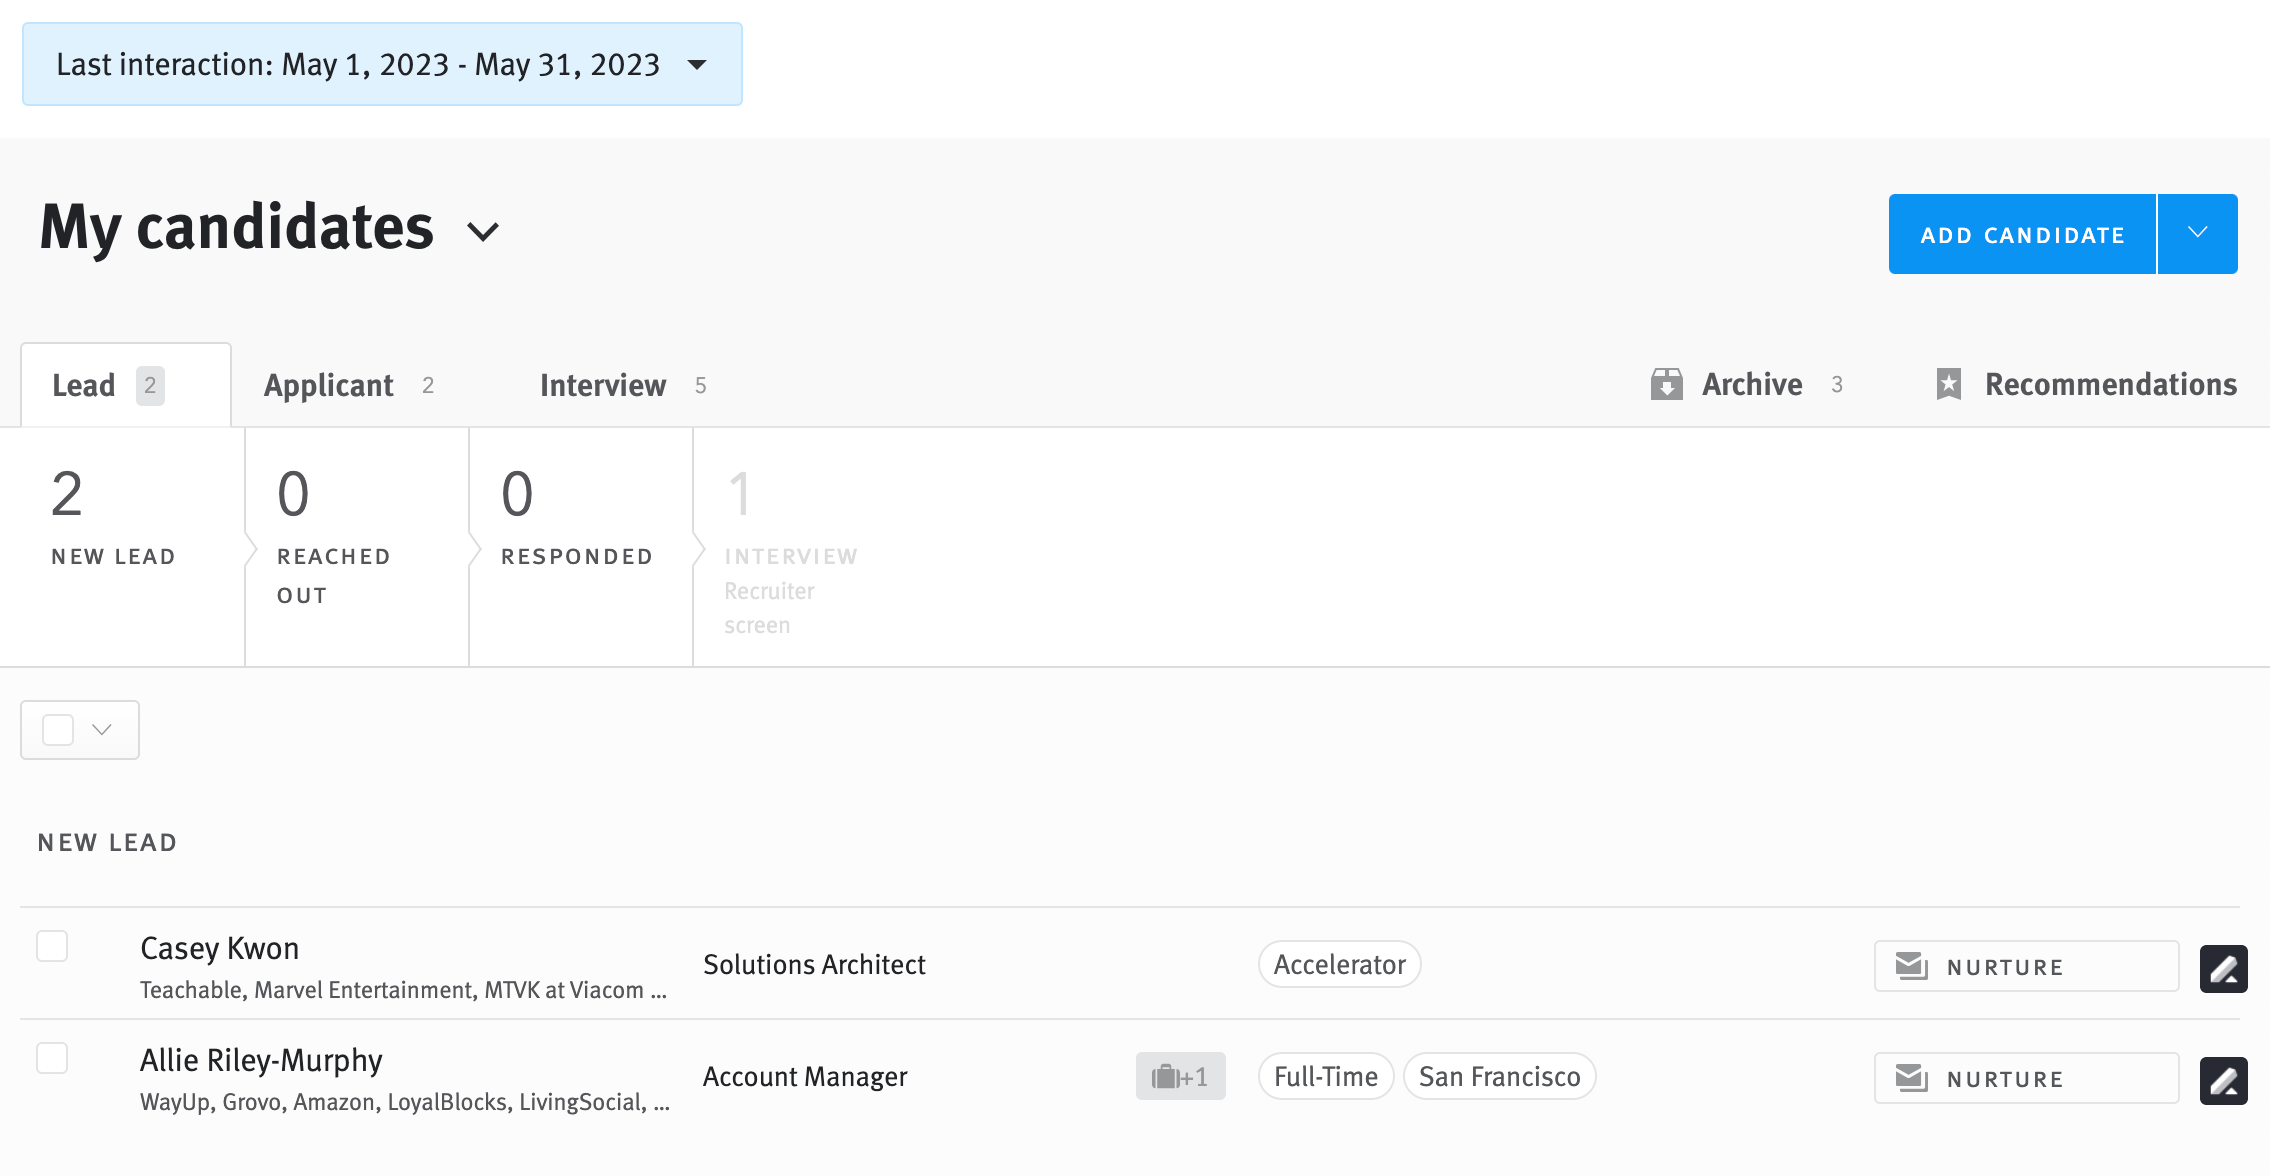
Task: Open the Interview tab
Action: pyautogui.click(x=602, y=384)
